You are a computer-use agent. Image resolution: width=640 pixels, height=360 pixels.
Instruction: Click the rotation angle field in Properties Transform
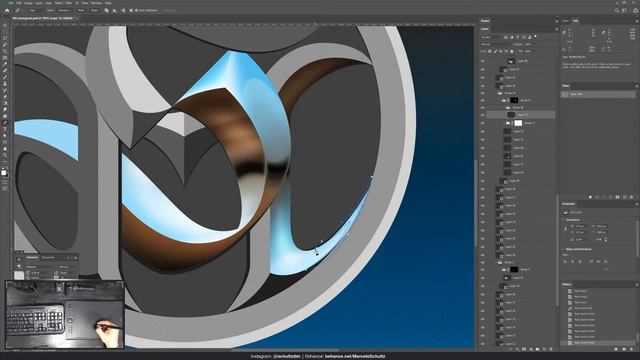(580, 240)
